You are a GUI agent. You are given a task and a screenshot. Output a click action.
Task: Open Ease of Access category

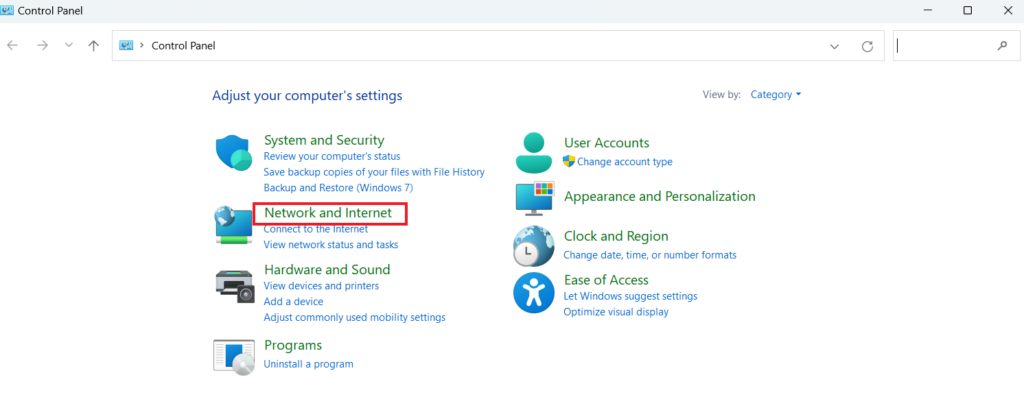(606, 279)
